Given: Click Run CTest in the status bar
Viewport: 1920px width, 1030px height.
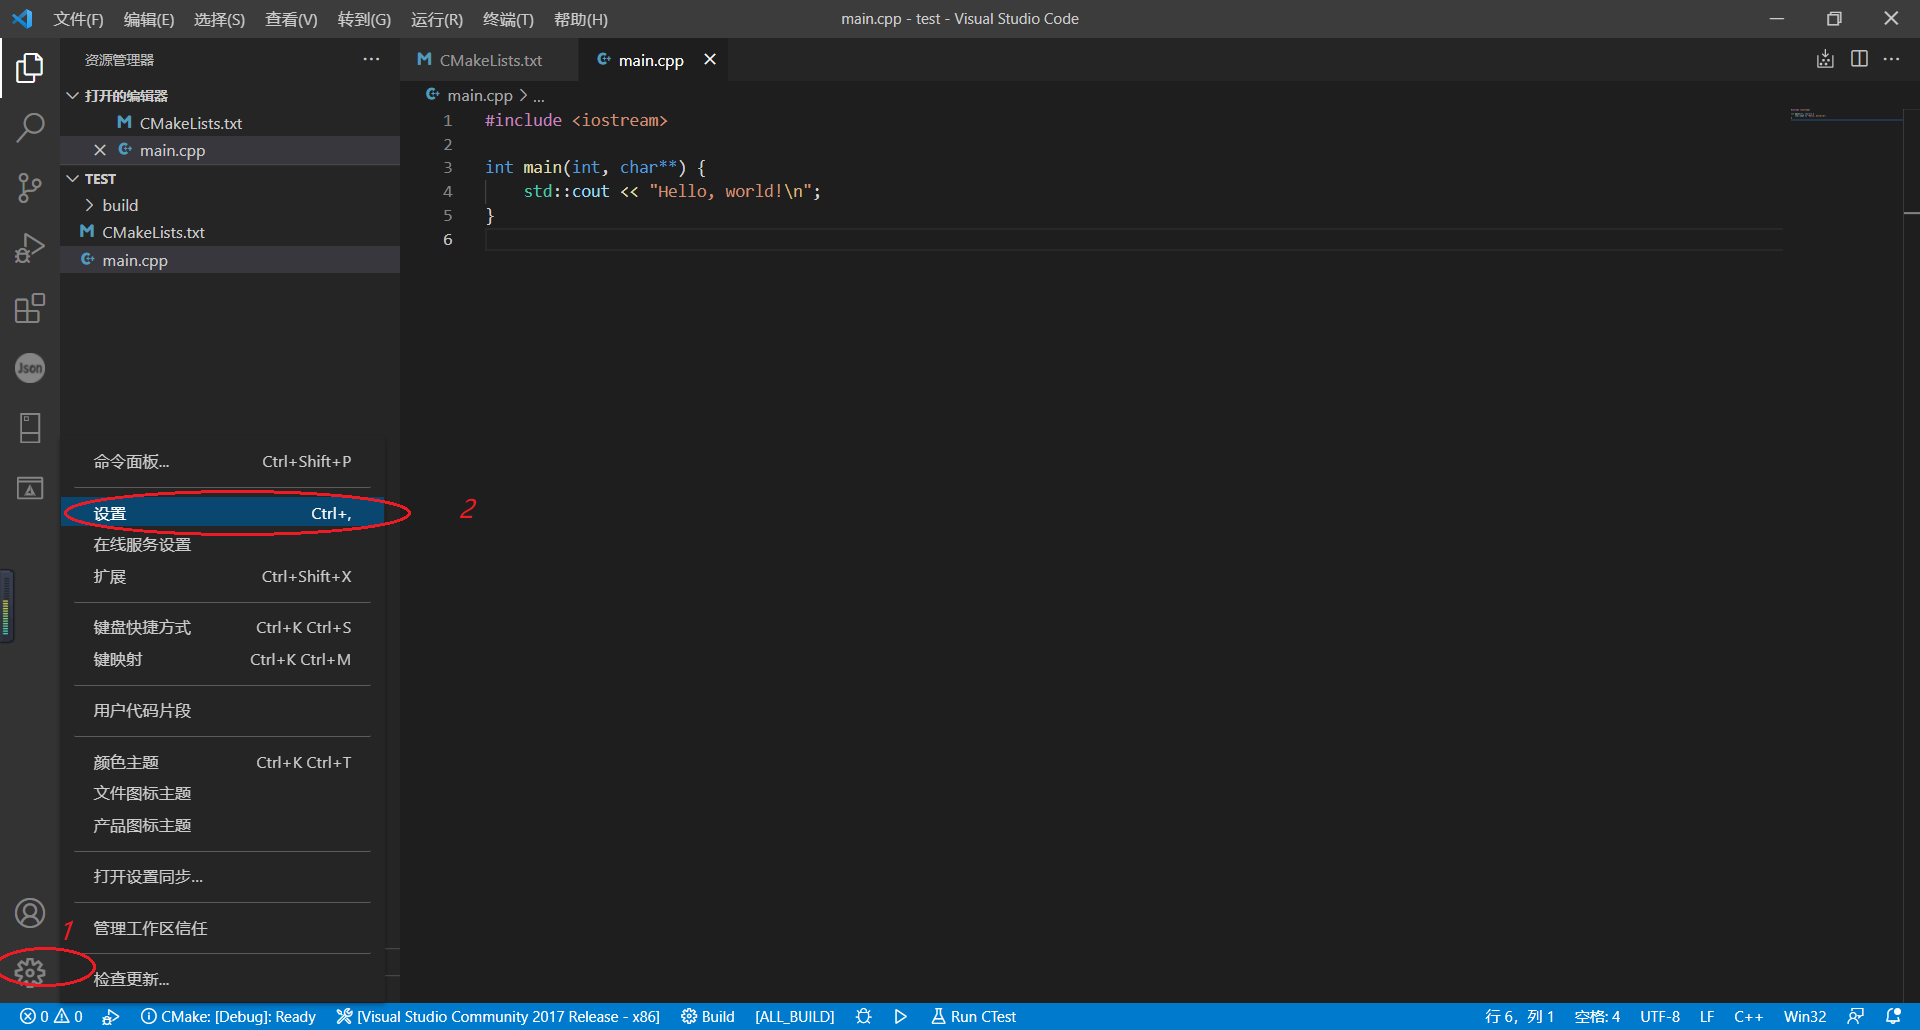Looking at the screenshot, I should (972, 1016).
